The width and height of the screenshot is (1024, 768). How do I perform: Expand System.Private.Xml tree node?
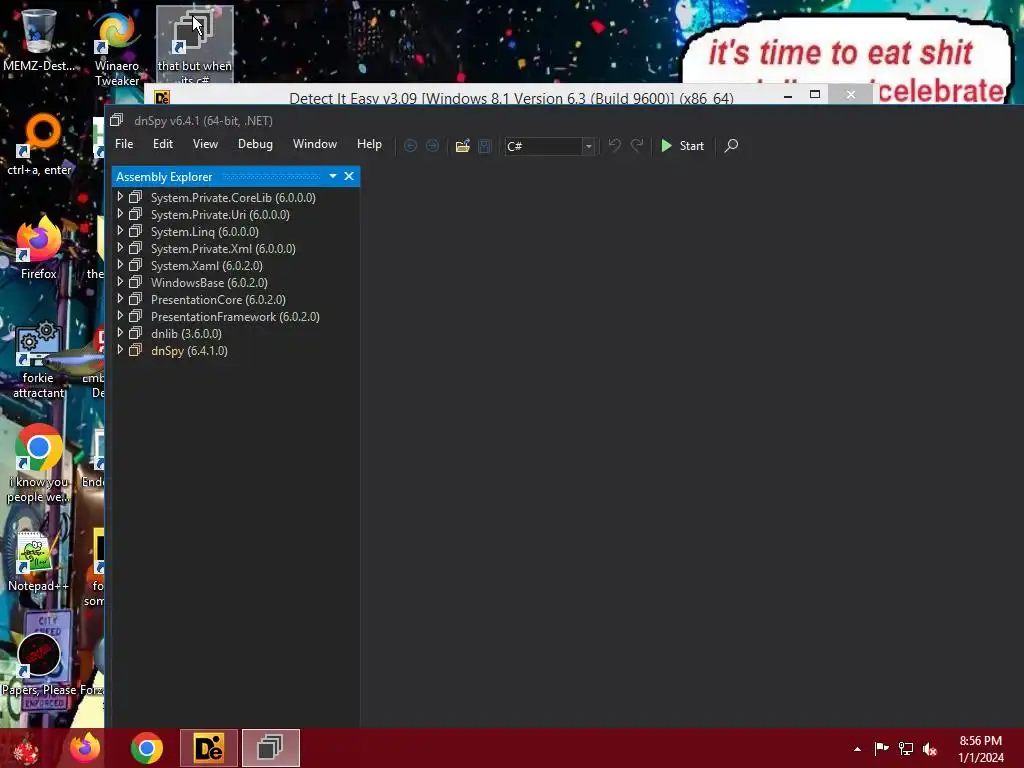tap(120, 248)
